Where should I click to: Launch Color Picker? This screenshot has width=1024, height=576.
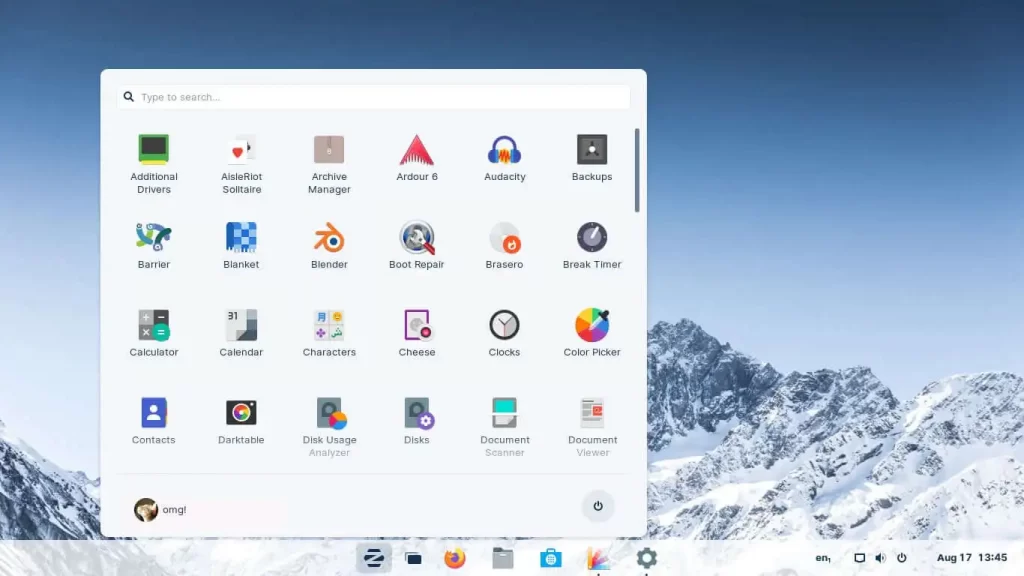point(592,333)
